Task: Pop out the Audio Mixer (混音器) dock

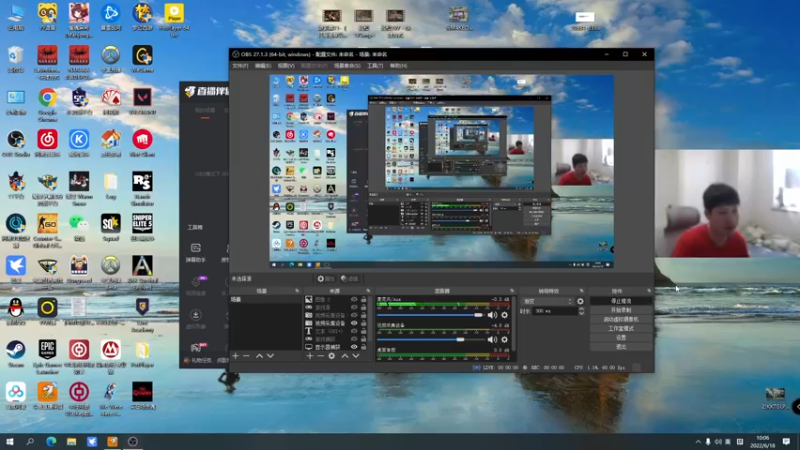Action: coord(511,291)
